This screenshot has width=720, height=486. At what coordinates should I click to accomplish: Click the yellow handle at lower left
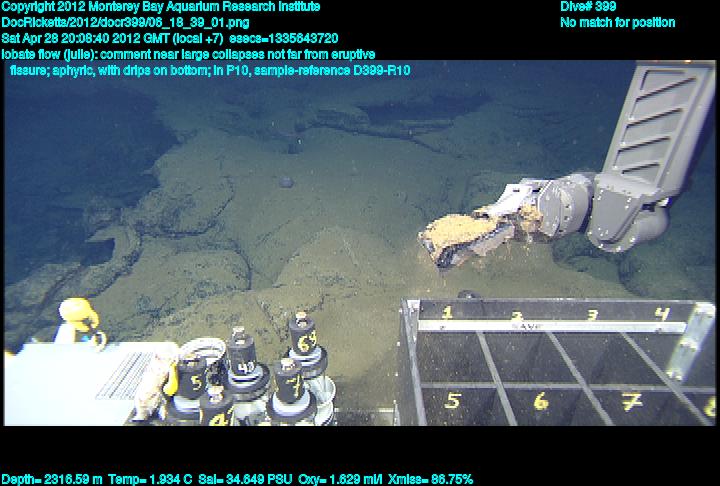tap(79, 316)
